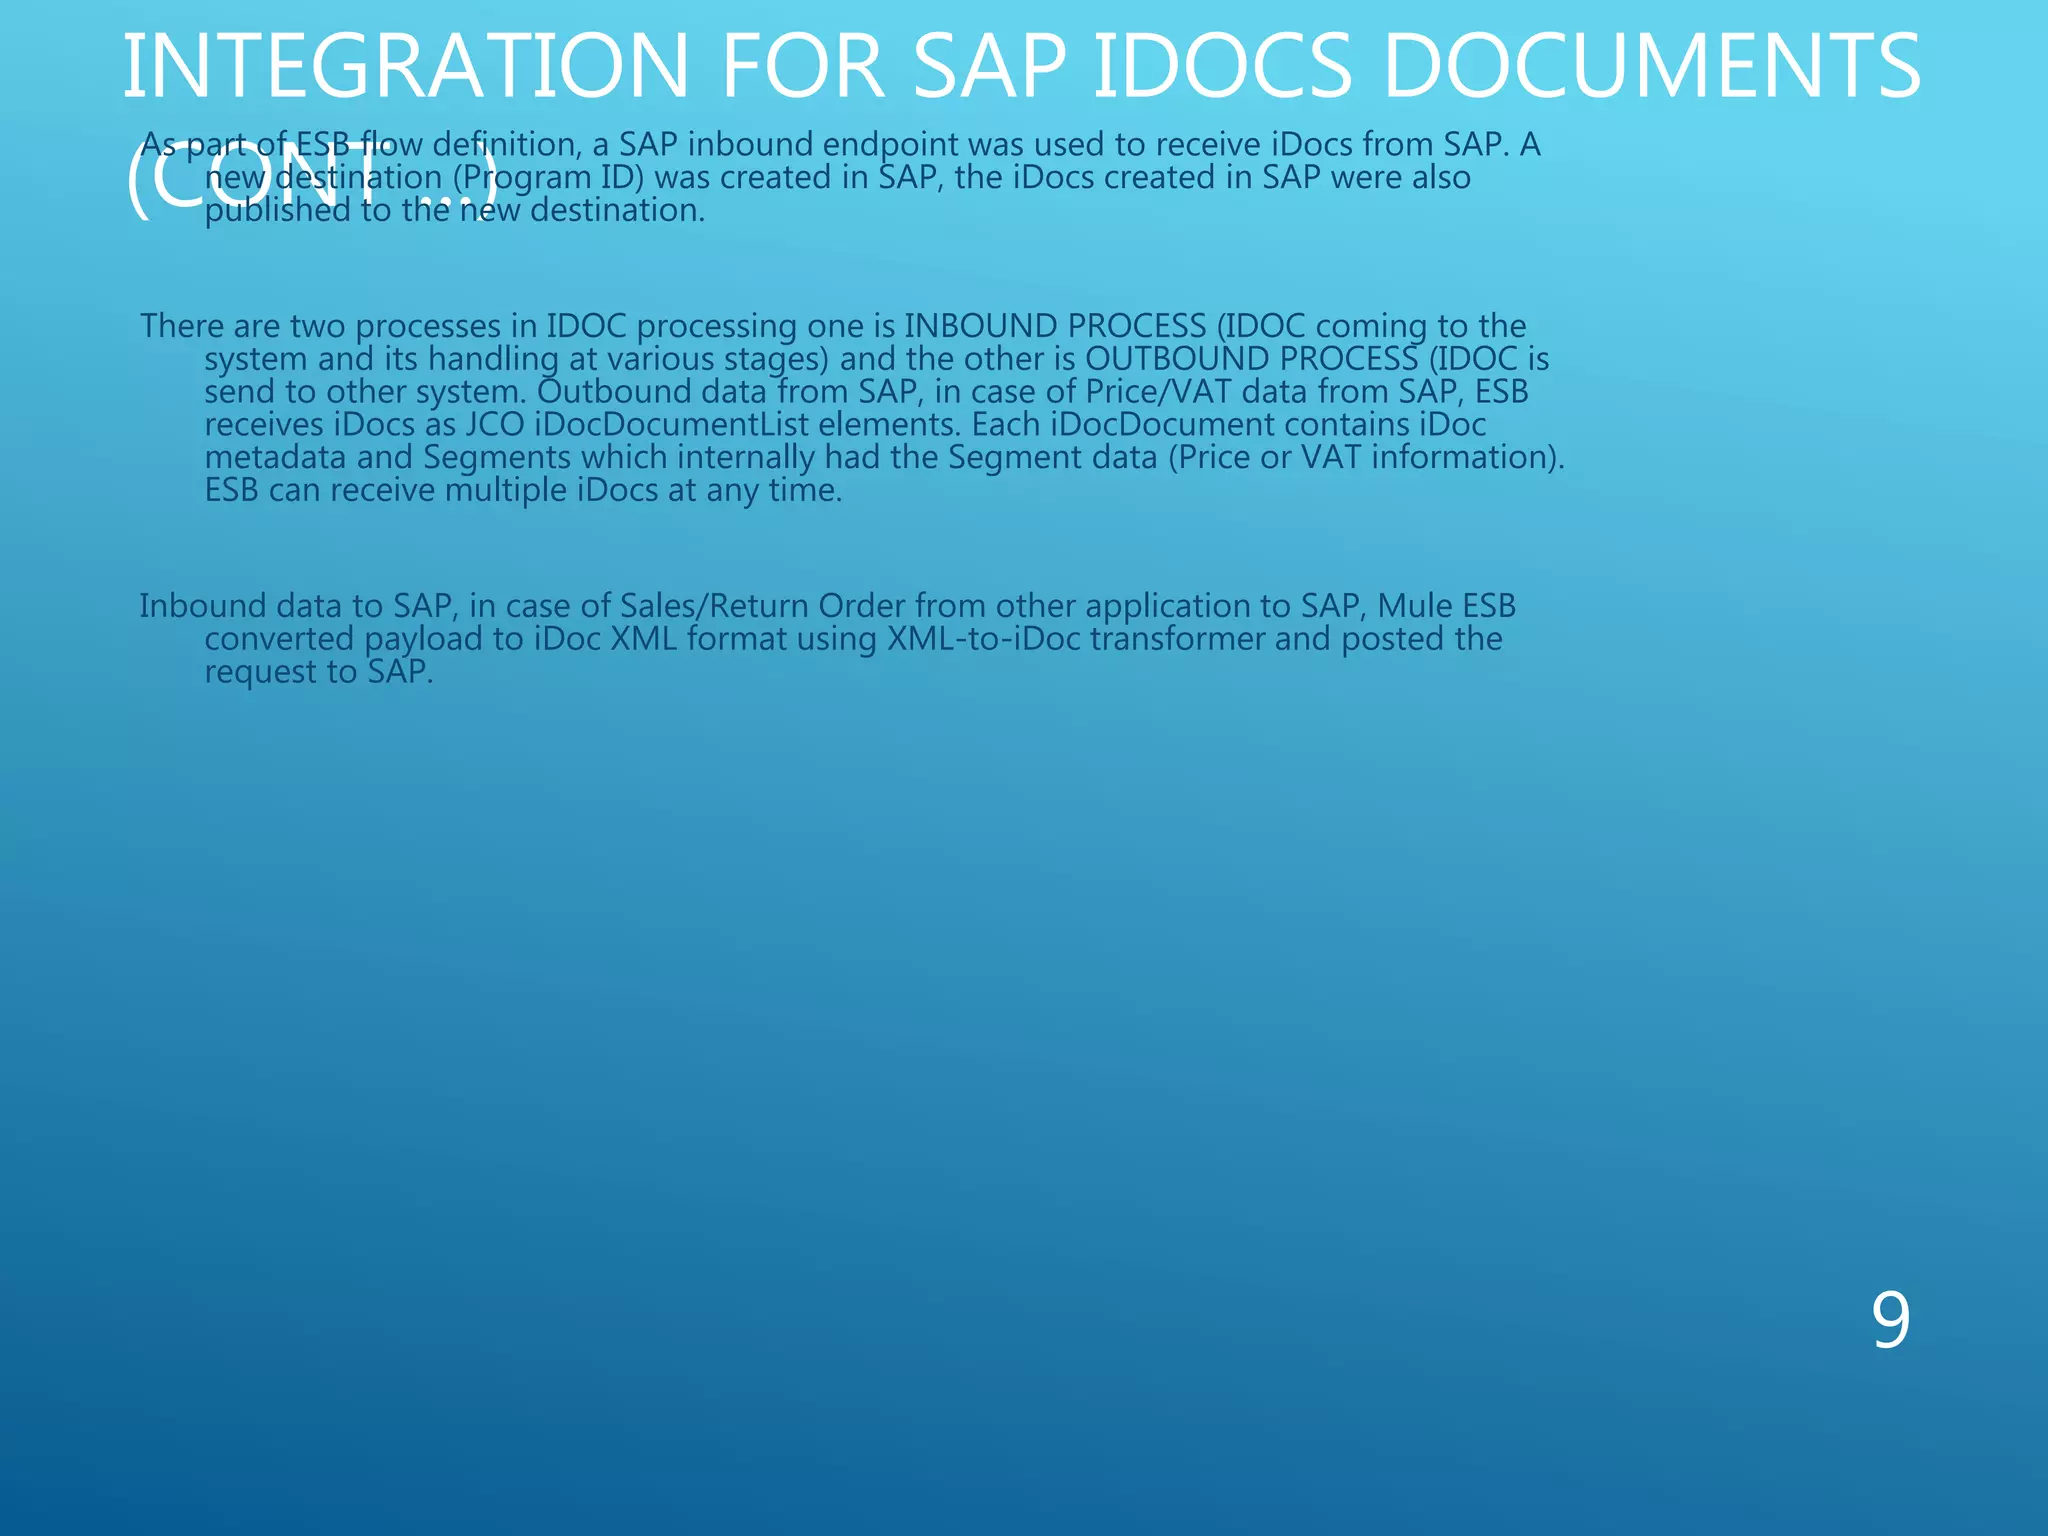The image size is (2048, 1536).
Task: Click the words 'INBOUND PROCESS' in second paragraph
Action: coord(1054,327)
